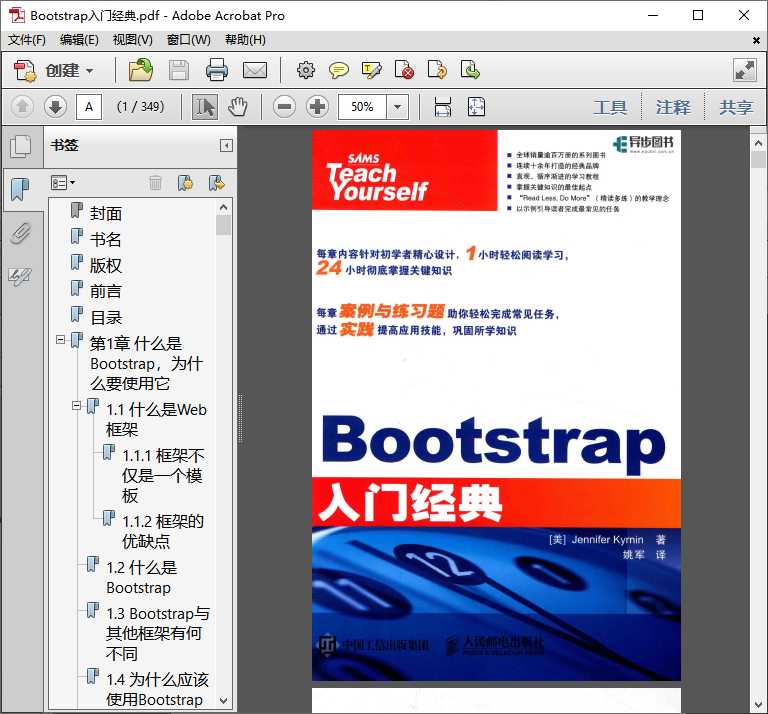Click the Extract page icon
Screen dimensions: 768x714
[470, 70]
